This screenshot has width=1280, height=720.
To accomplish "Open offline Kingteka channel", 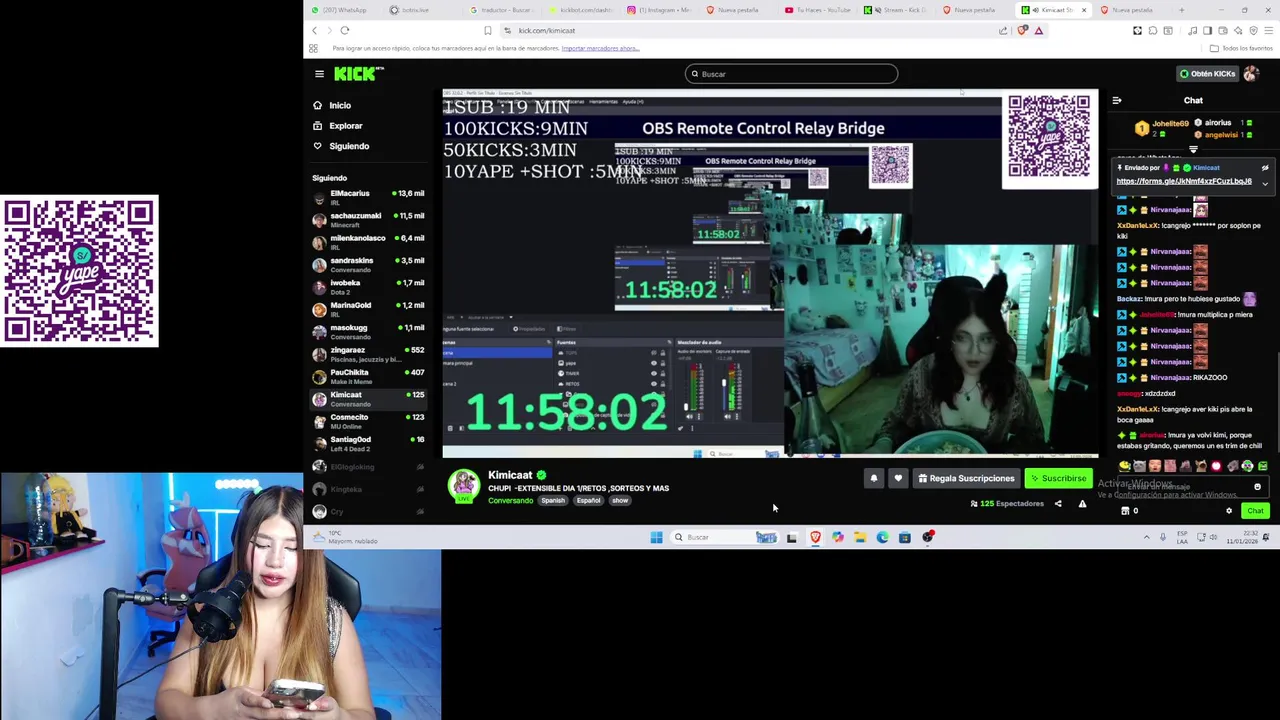I will 368,489.
